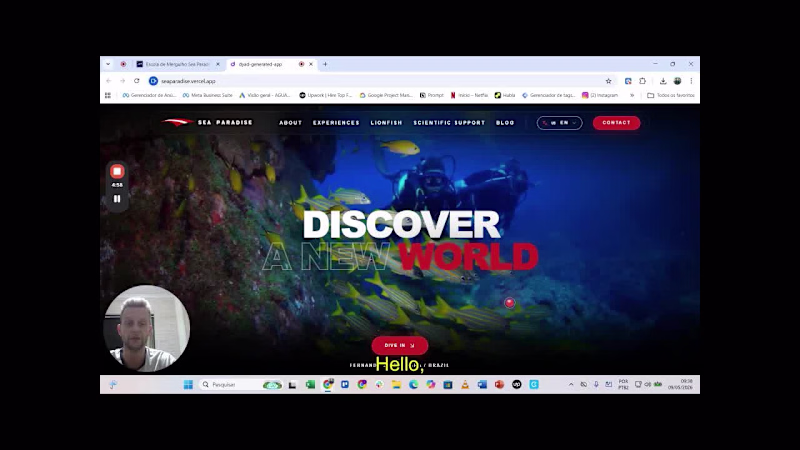This screenshot has width=800, height=450.
Task: Open the Gerenciador de tags bookmark
Action: pyautogui.click(x=548, y=95)
